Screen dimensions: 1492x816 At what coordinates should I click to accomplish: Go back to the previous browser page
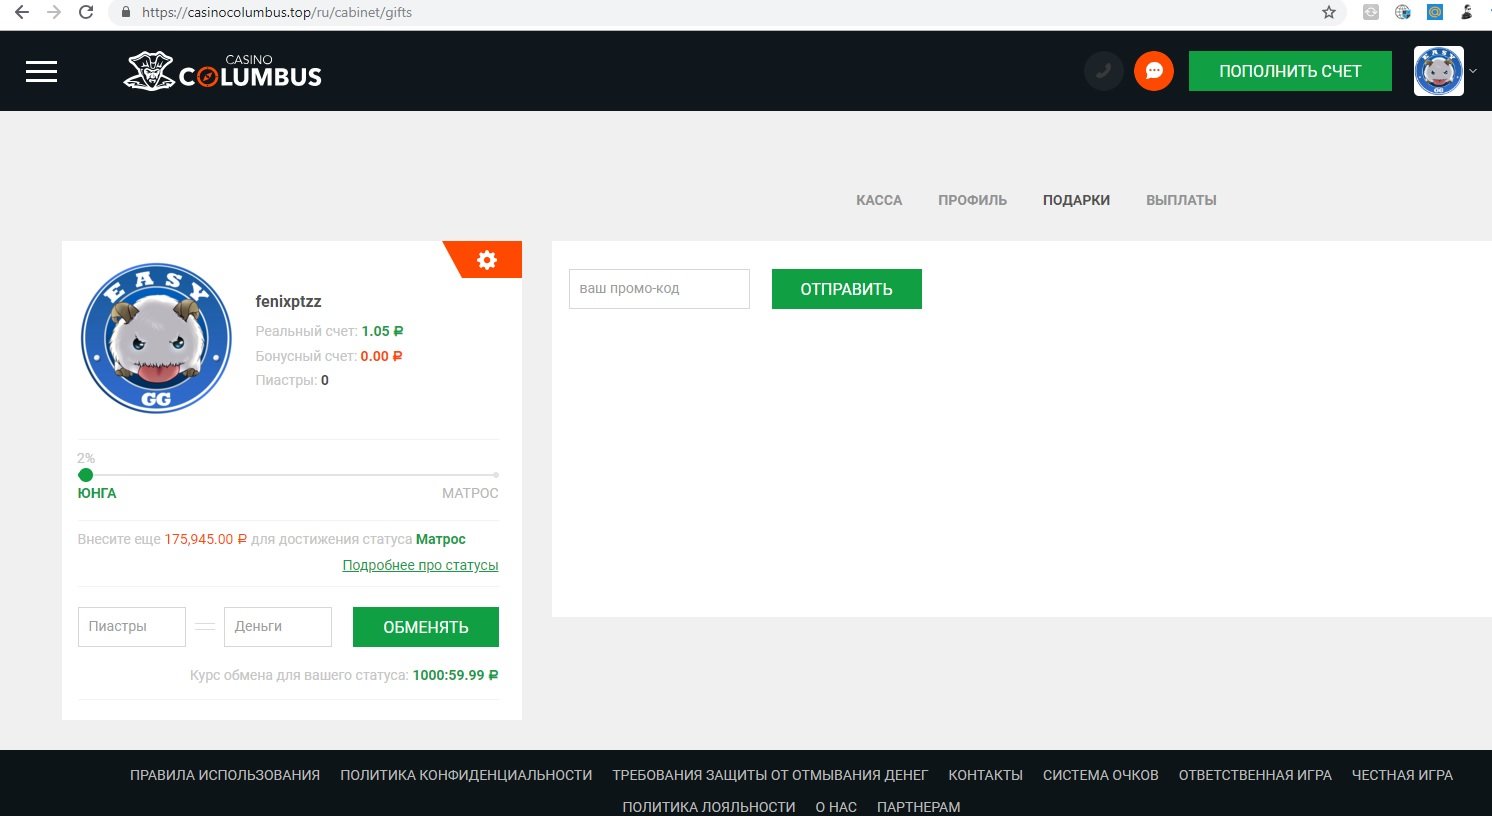21,13
